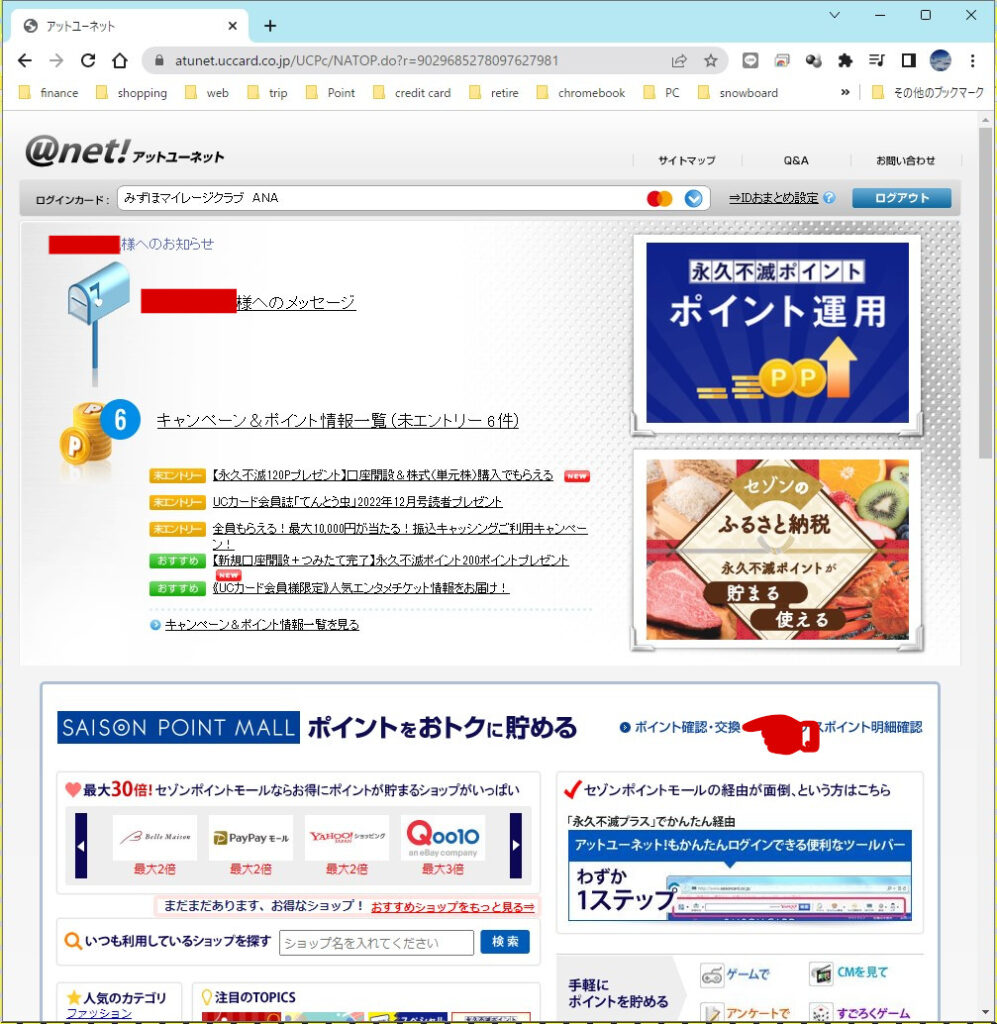Open the SAISON POINT MALL logo

tap(178, 728)
